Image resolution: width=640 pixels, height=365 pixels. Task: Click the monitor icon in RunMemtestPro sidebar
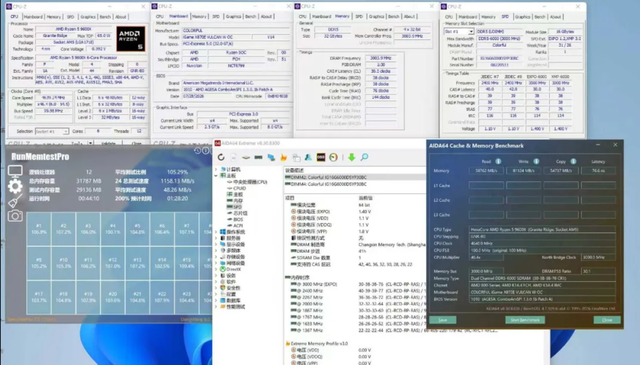pos(15,172)
